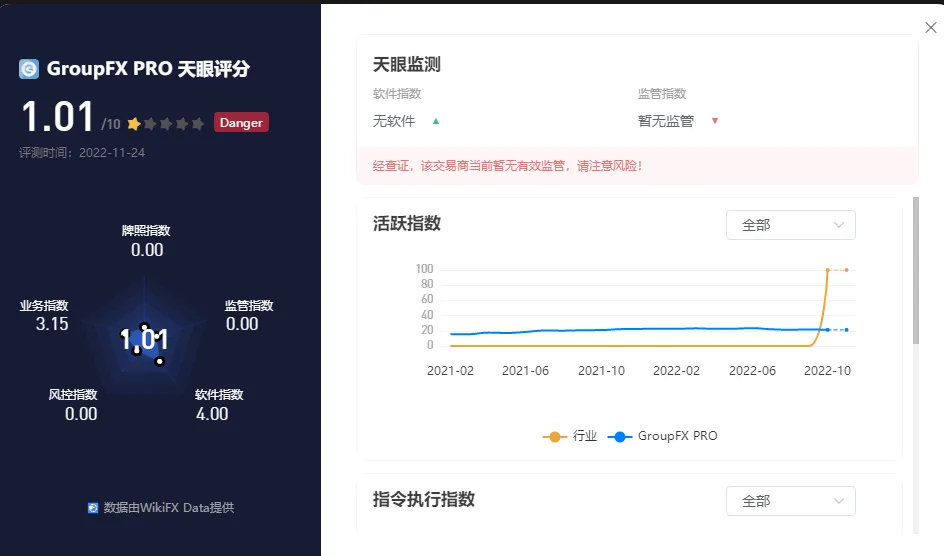The image size is (944, 556).
Task: Click the red down triangle beside 暂无监管
Action: 715,121
